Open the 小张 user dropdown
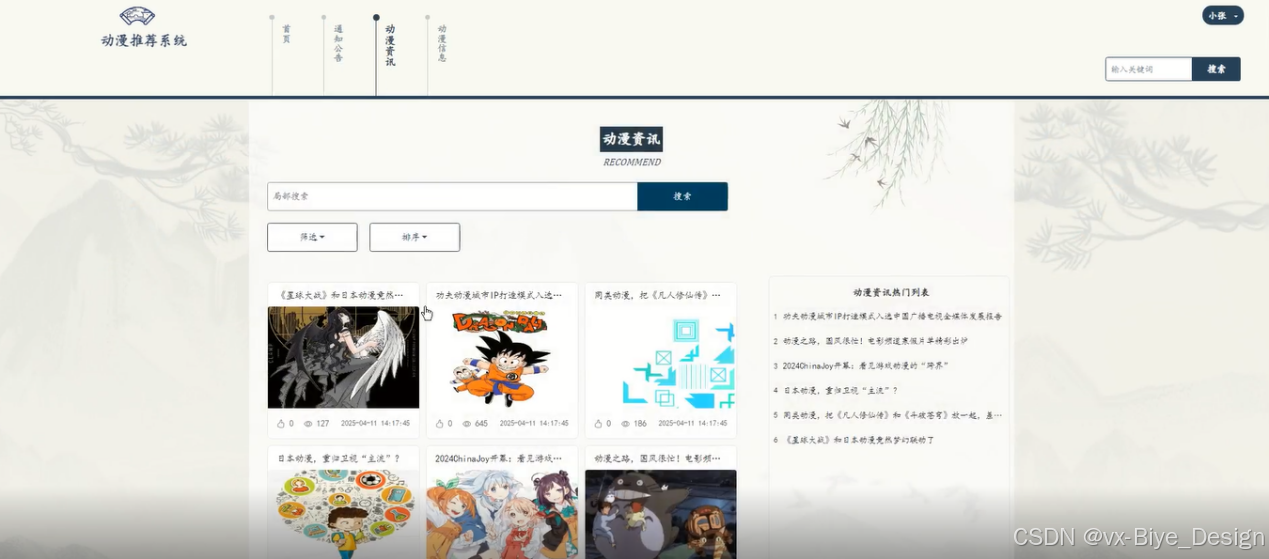Viewport: 1269px width, 559px height. [x=1223, y=16]
